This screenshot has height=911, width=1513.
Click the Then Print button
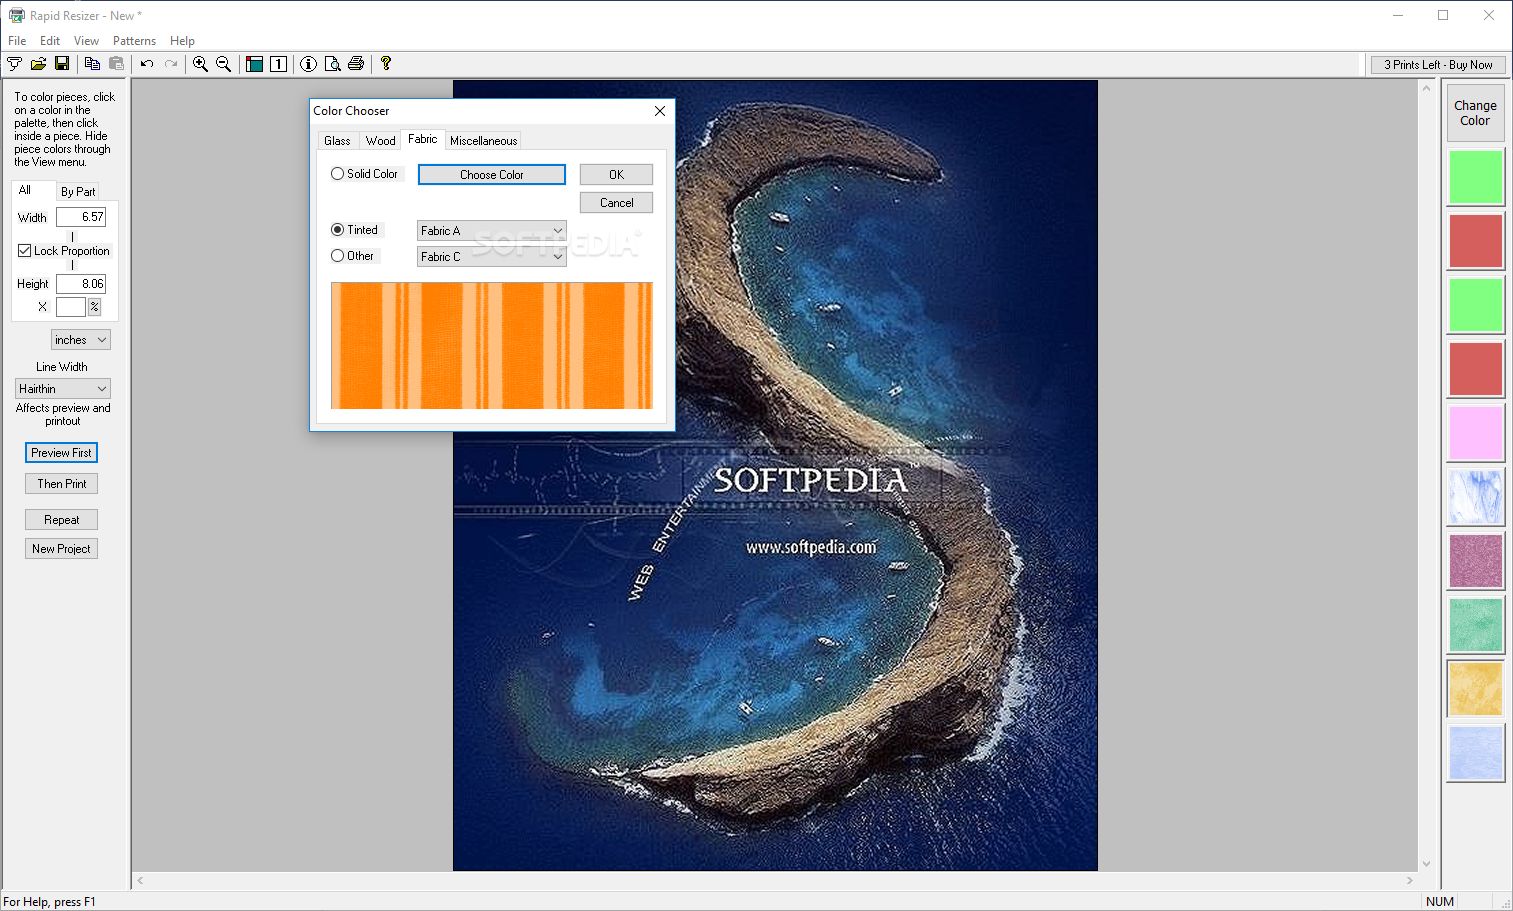61,484
